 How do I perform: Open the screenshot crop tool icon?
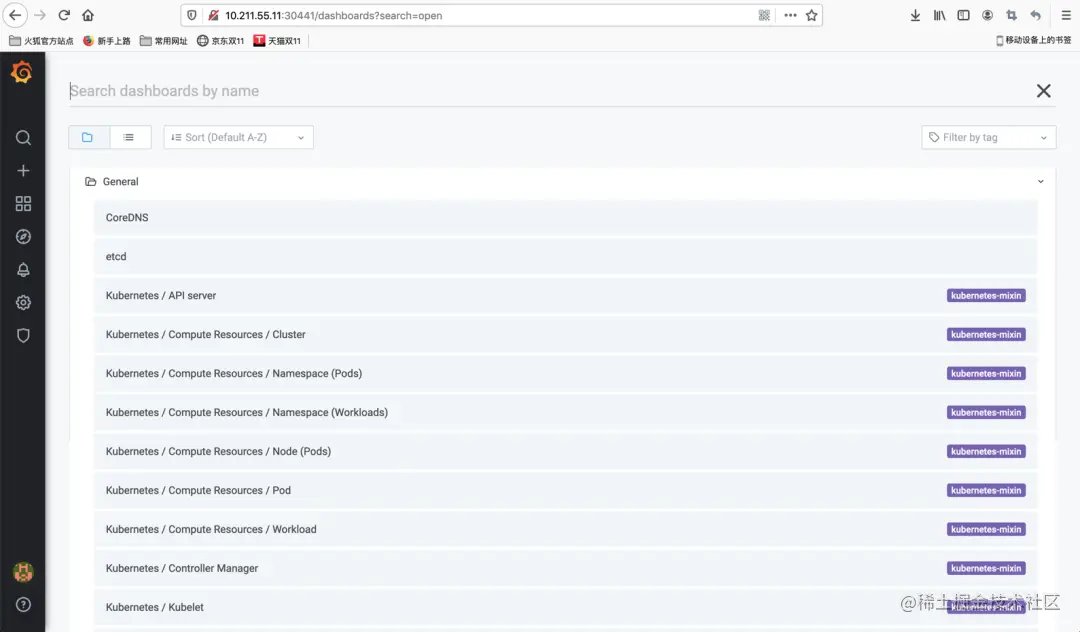[1011, 15]
